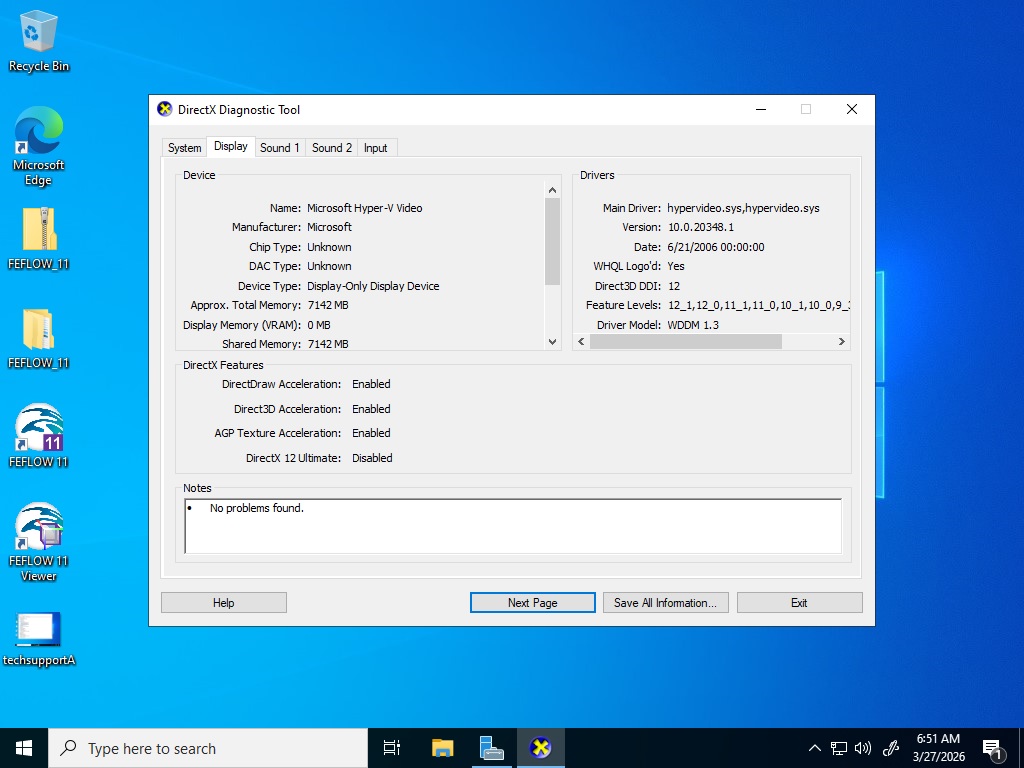Click in the taskbar search box
The image size is (1024, 768).
click(x=208, y=748)
